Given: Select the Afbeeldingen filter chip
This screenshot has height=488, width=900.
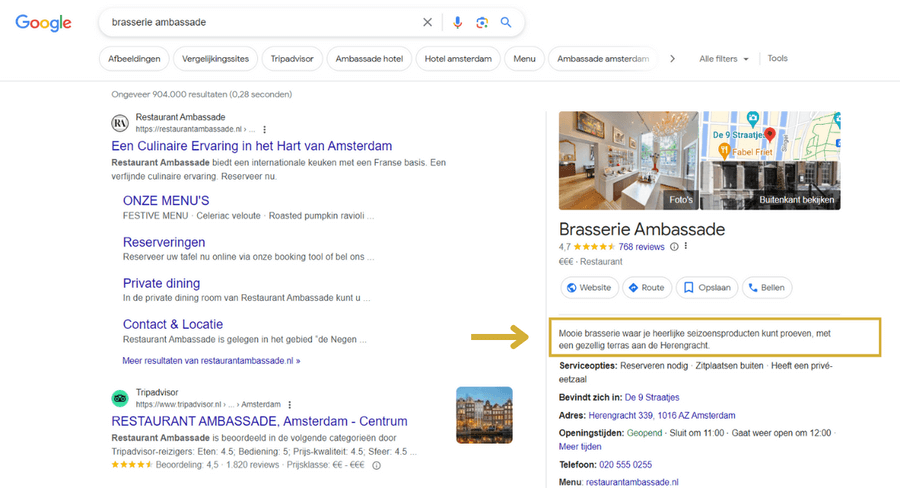Looking at the screenshot, I should tap(133, 59).
